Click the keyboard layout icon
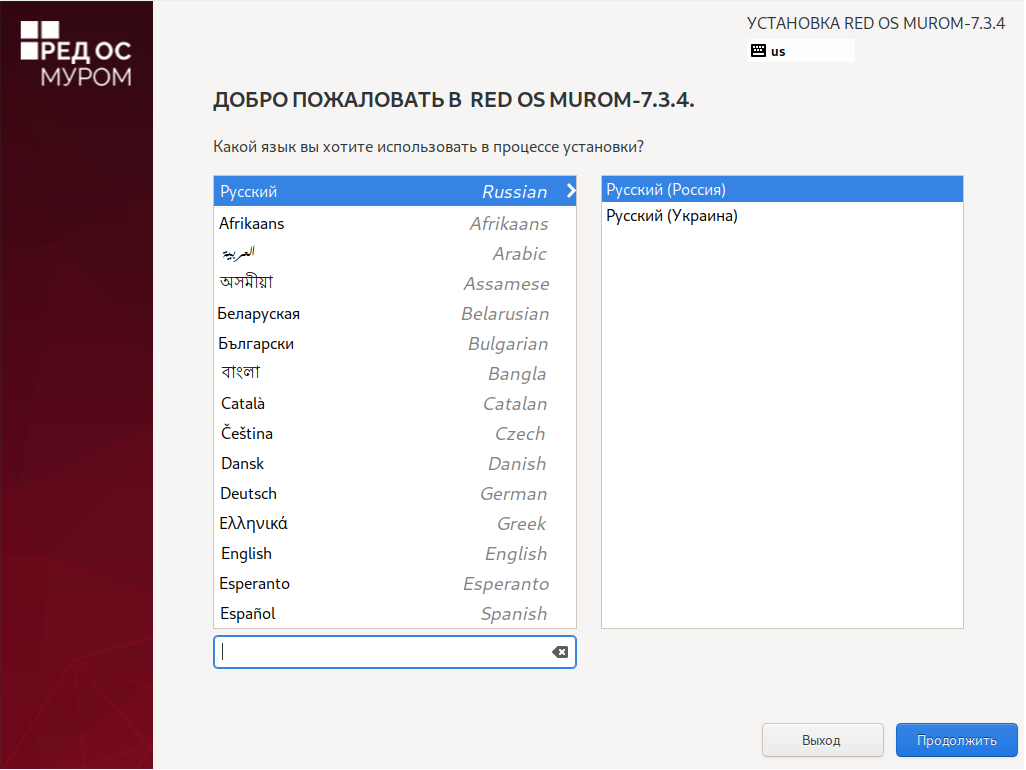The width and height of the screenshot is (1026, 770). tap(758, 51)
